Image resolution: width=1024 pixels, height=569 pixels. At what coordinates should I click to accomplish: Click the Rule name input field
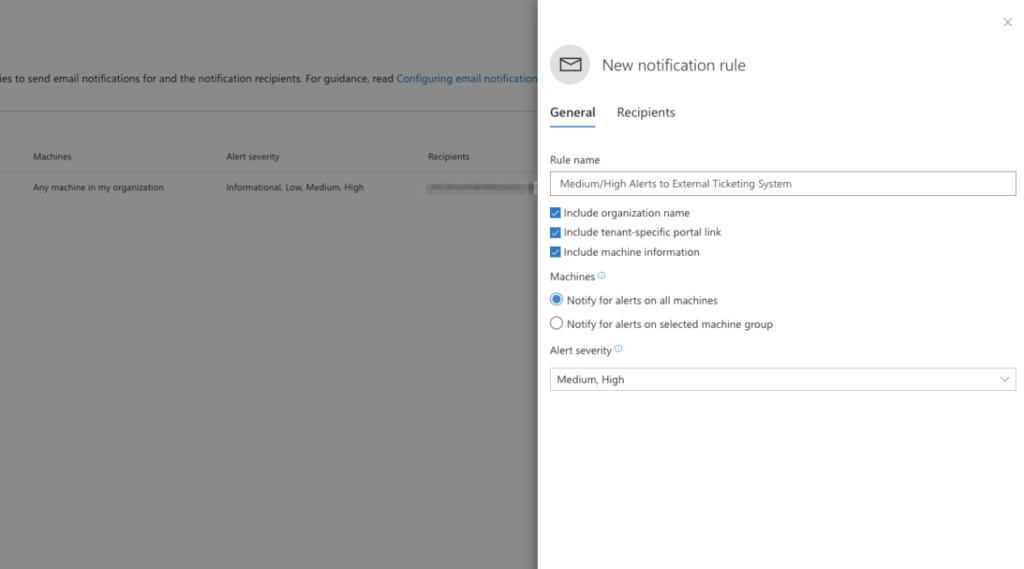[782, 184]
